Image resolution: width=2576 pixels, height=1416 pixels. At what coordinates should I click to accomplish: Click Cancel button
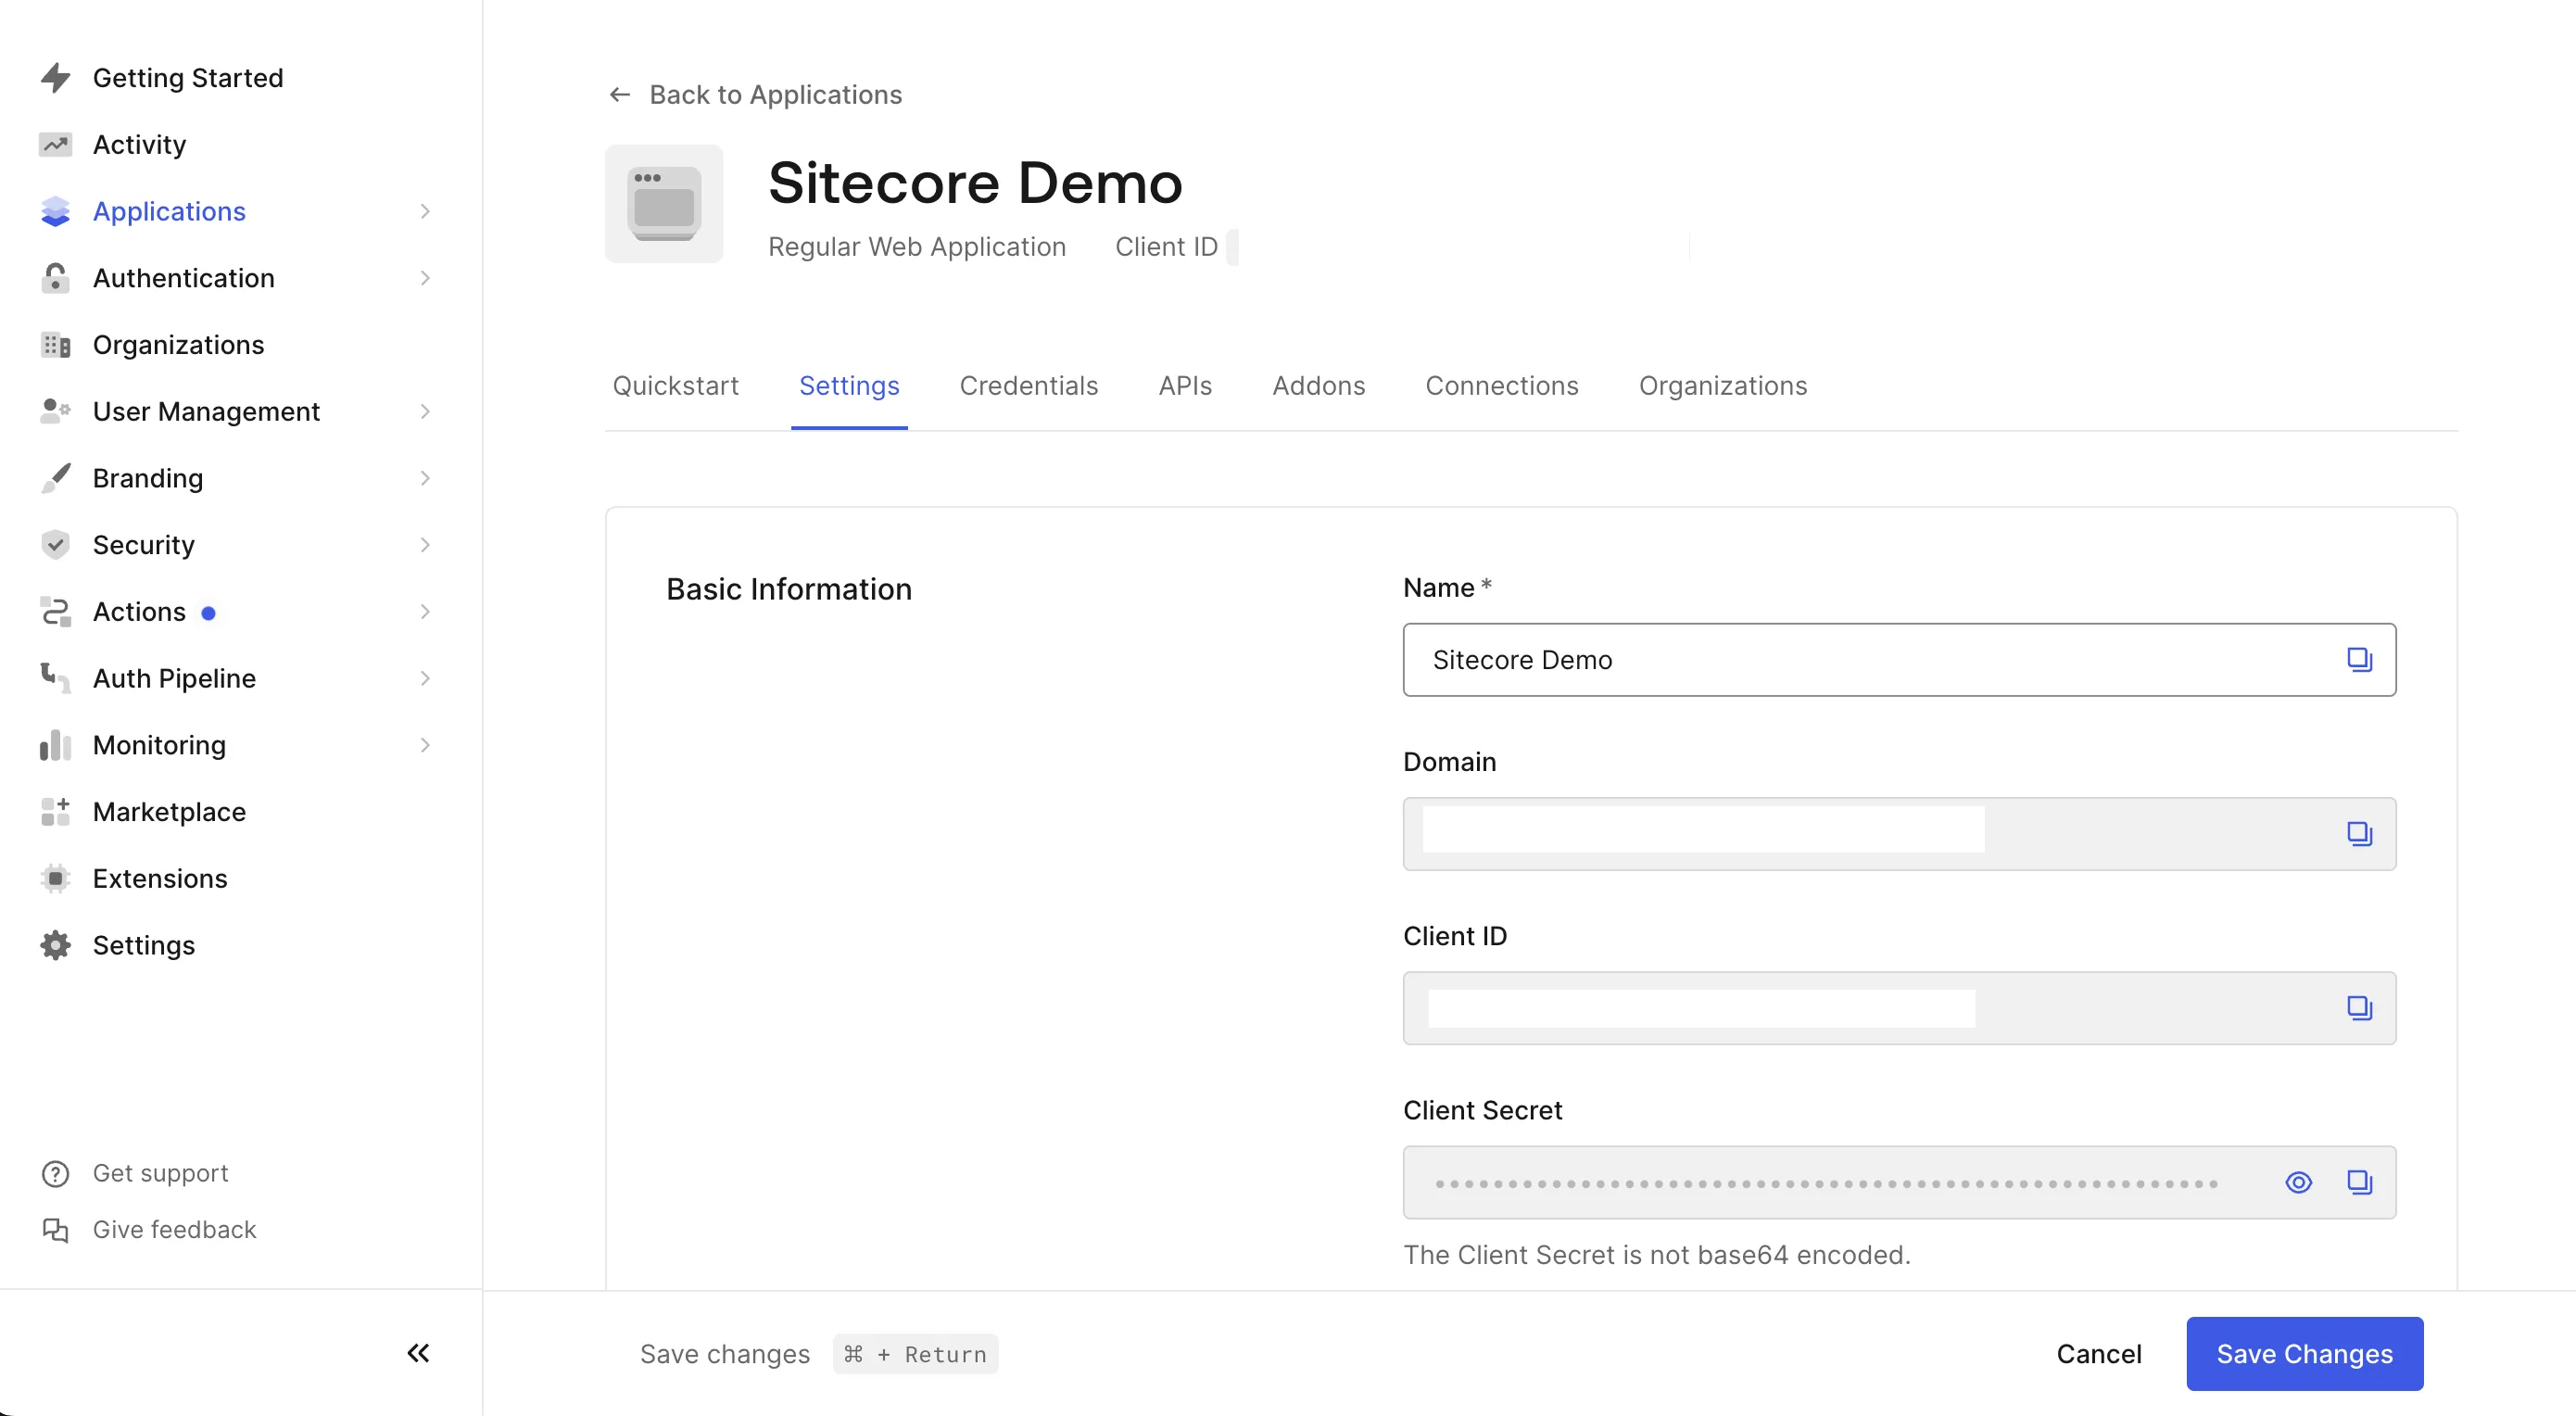pos(2099,1353)
